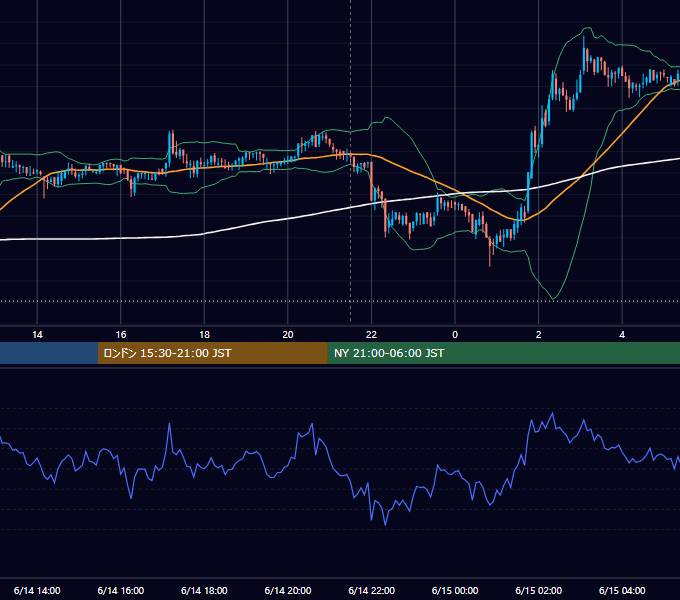Click the 0 hour label on price chart axis
This screenshot has height=600, width=680.
point(455,335)
